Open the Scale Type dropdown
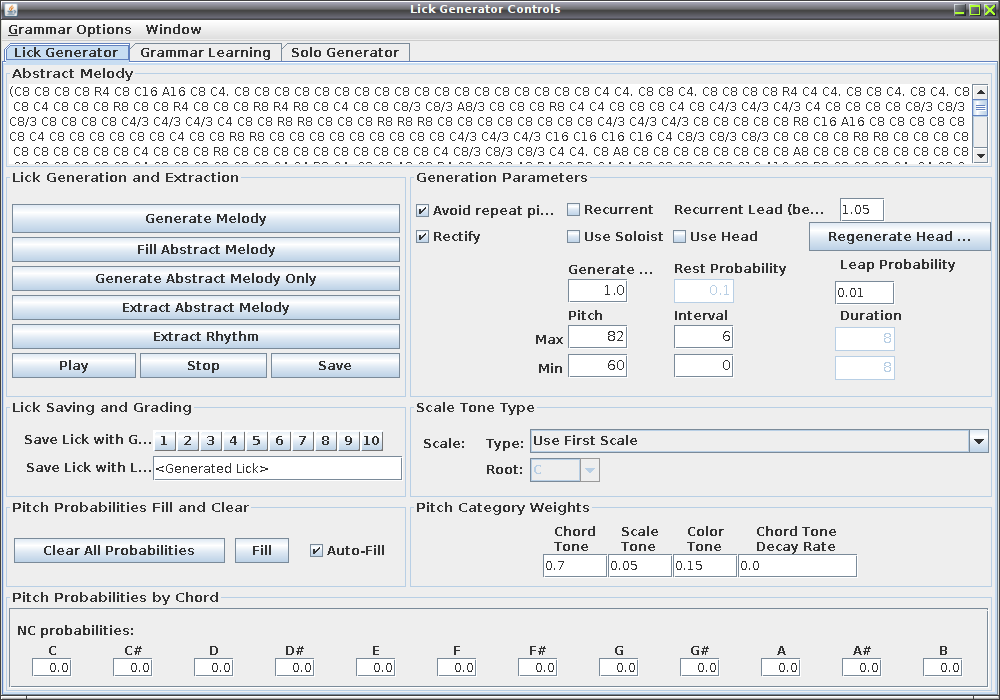 coord(978,441)
